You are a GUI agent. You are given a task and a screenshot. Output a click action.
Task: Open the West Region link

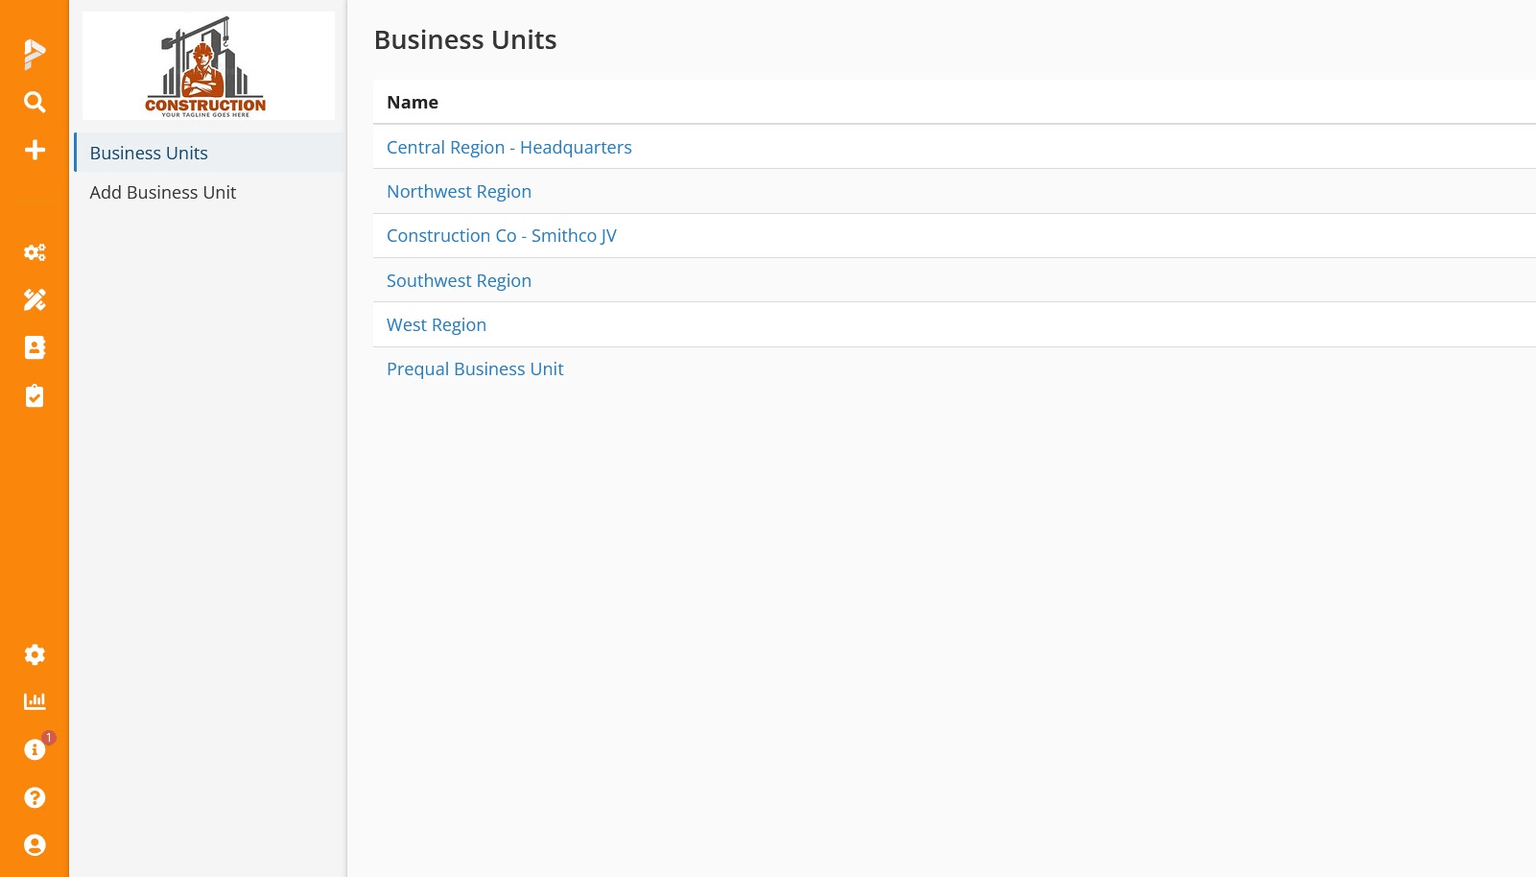click(x=436, y=324)
